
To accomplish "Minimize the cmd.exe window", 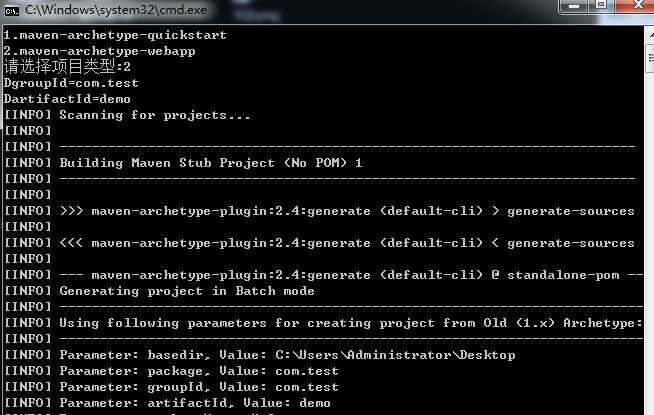I will click(x=574, y=6).
